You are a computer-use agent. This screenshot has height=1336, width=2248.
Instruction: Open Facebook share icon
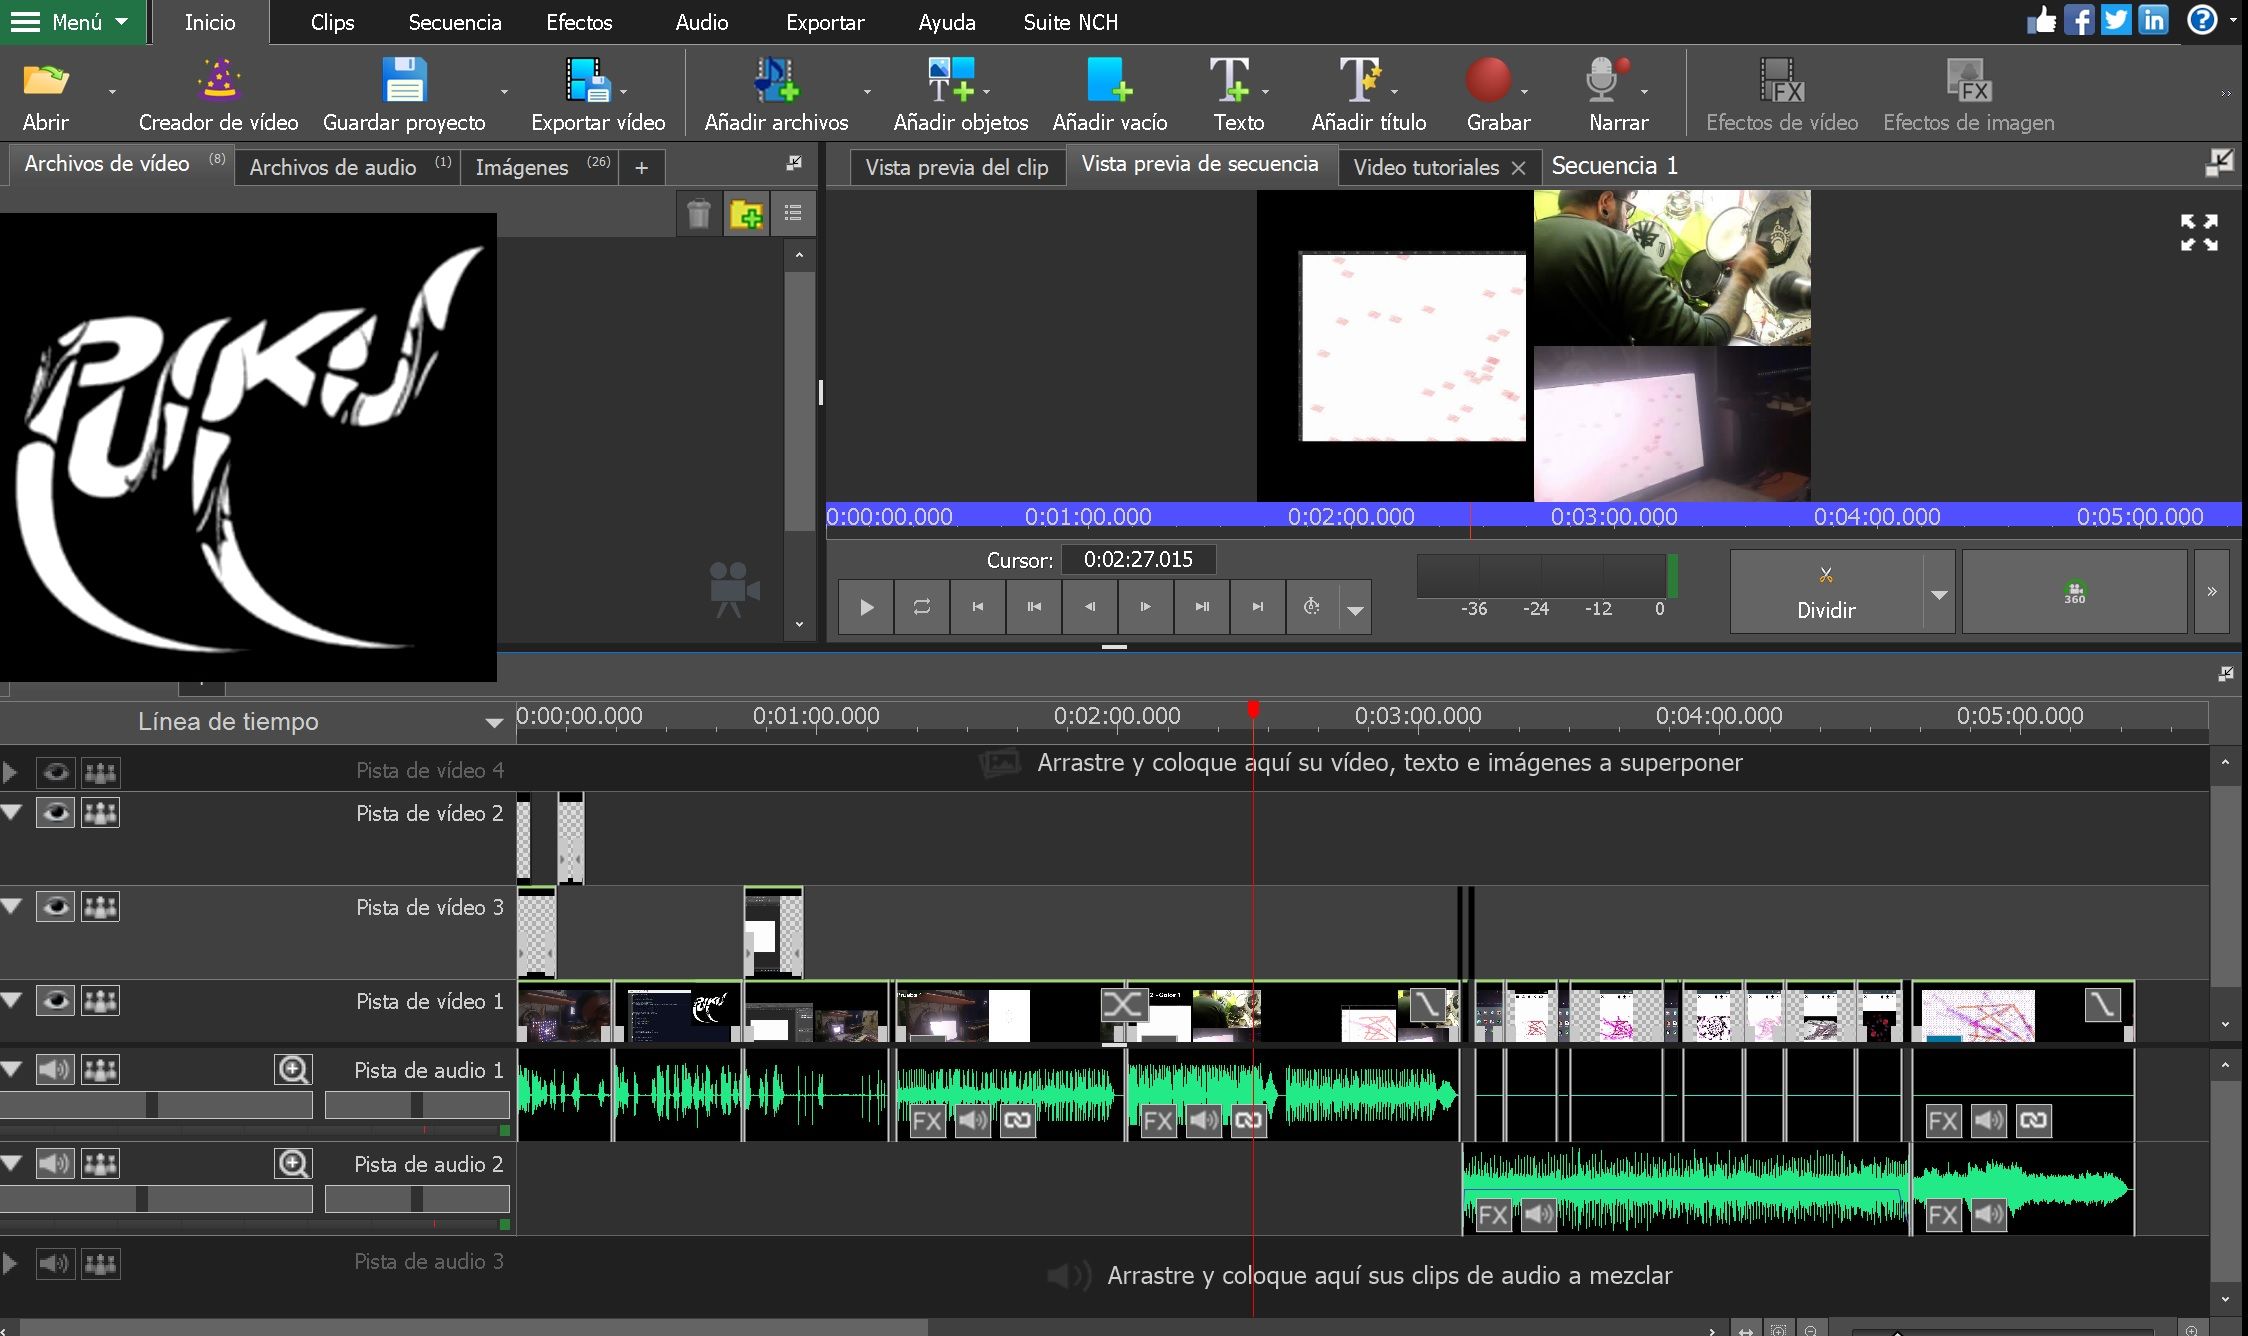pyautogui.click(x=2078, y=20)
